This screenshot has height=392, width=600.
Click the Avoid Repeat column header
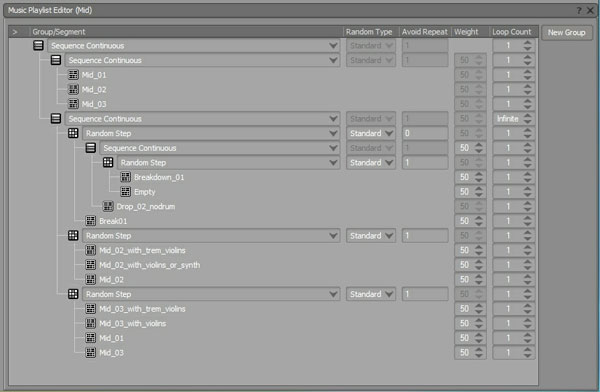click(x=425, y=32)
